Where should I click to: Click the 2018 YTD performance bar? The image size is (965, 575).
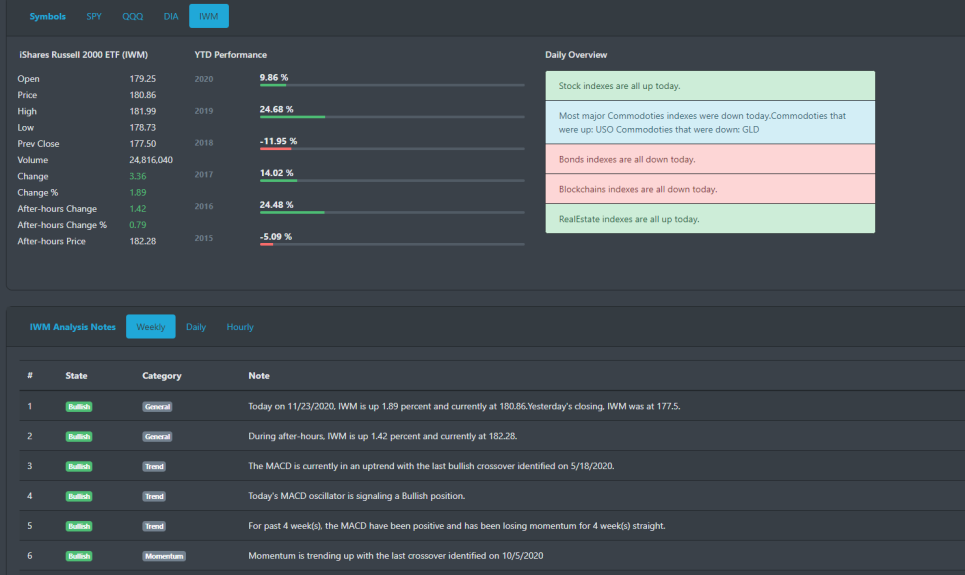[x=392, y=149]
